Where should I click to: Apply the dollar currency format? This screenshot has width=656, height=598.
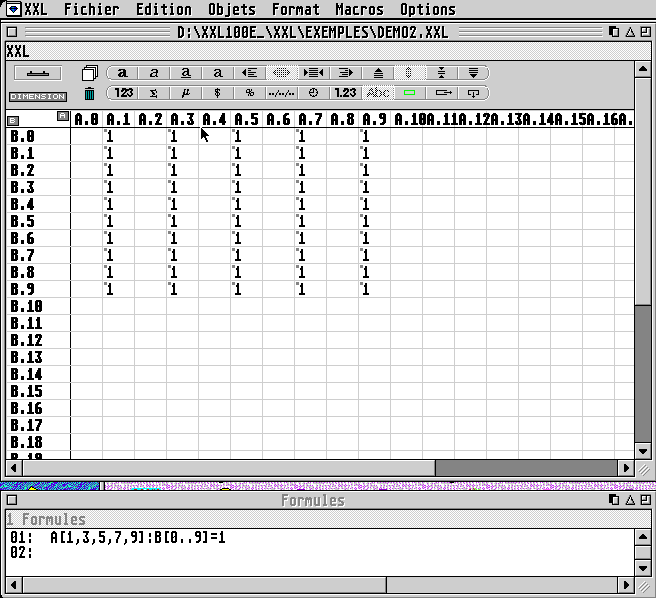218,93
